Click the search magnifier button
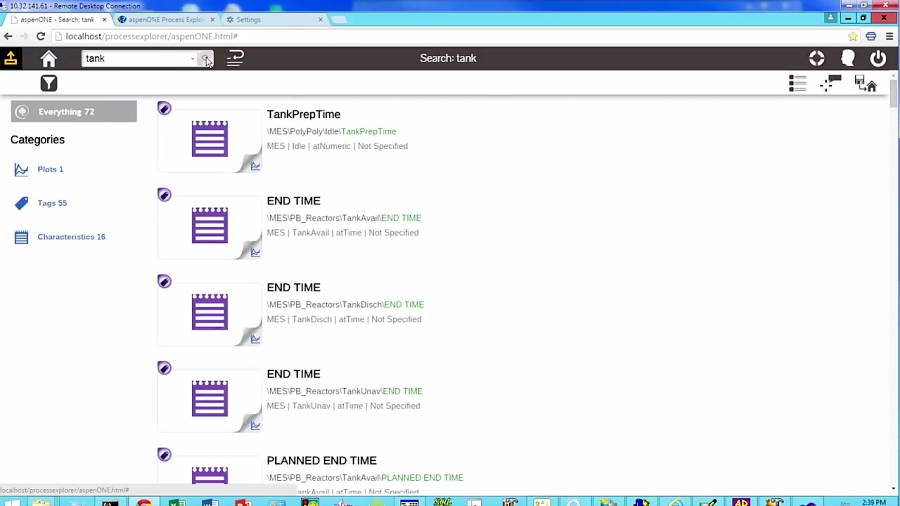Viewport: 900px width, 506px height. pos(205,59)
